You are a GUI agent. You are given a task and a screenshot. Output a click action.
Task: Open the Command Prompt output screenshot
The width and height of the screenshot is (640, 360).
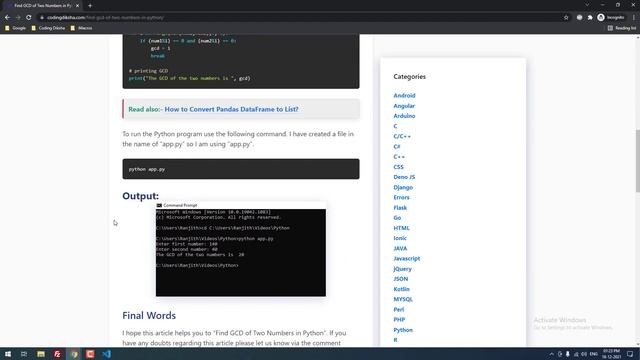(241, 249)
